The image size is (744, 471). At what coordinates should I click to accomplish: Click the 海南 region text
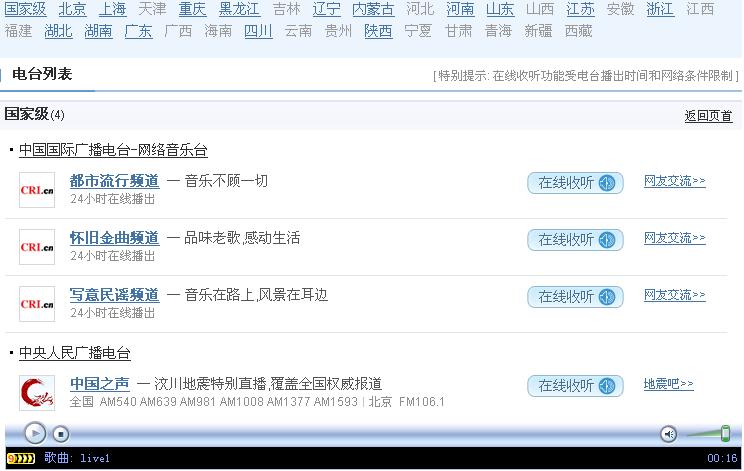(218, 31)
